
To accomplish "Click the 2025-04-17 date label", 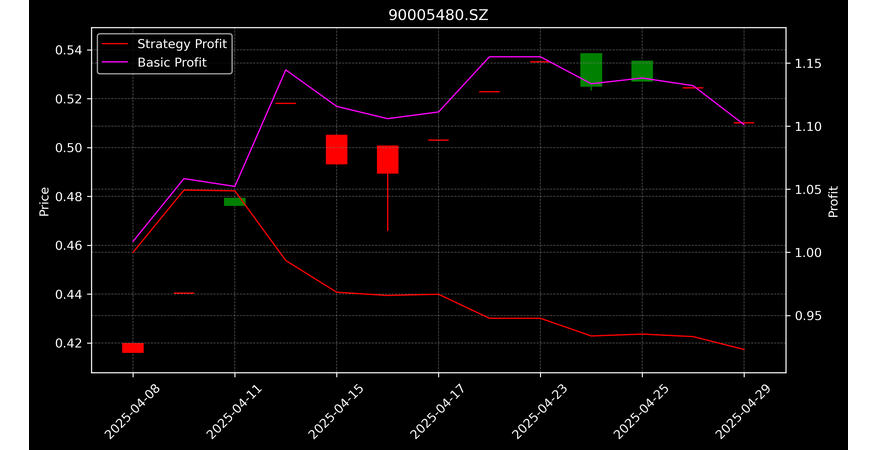I will pyautogui.click(x=438, y=411).
